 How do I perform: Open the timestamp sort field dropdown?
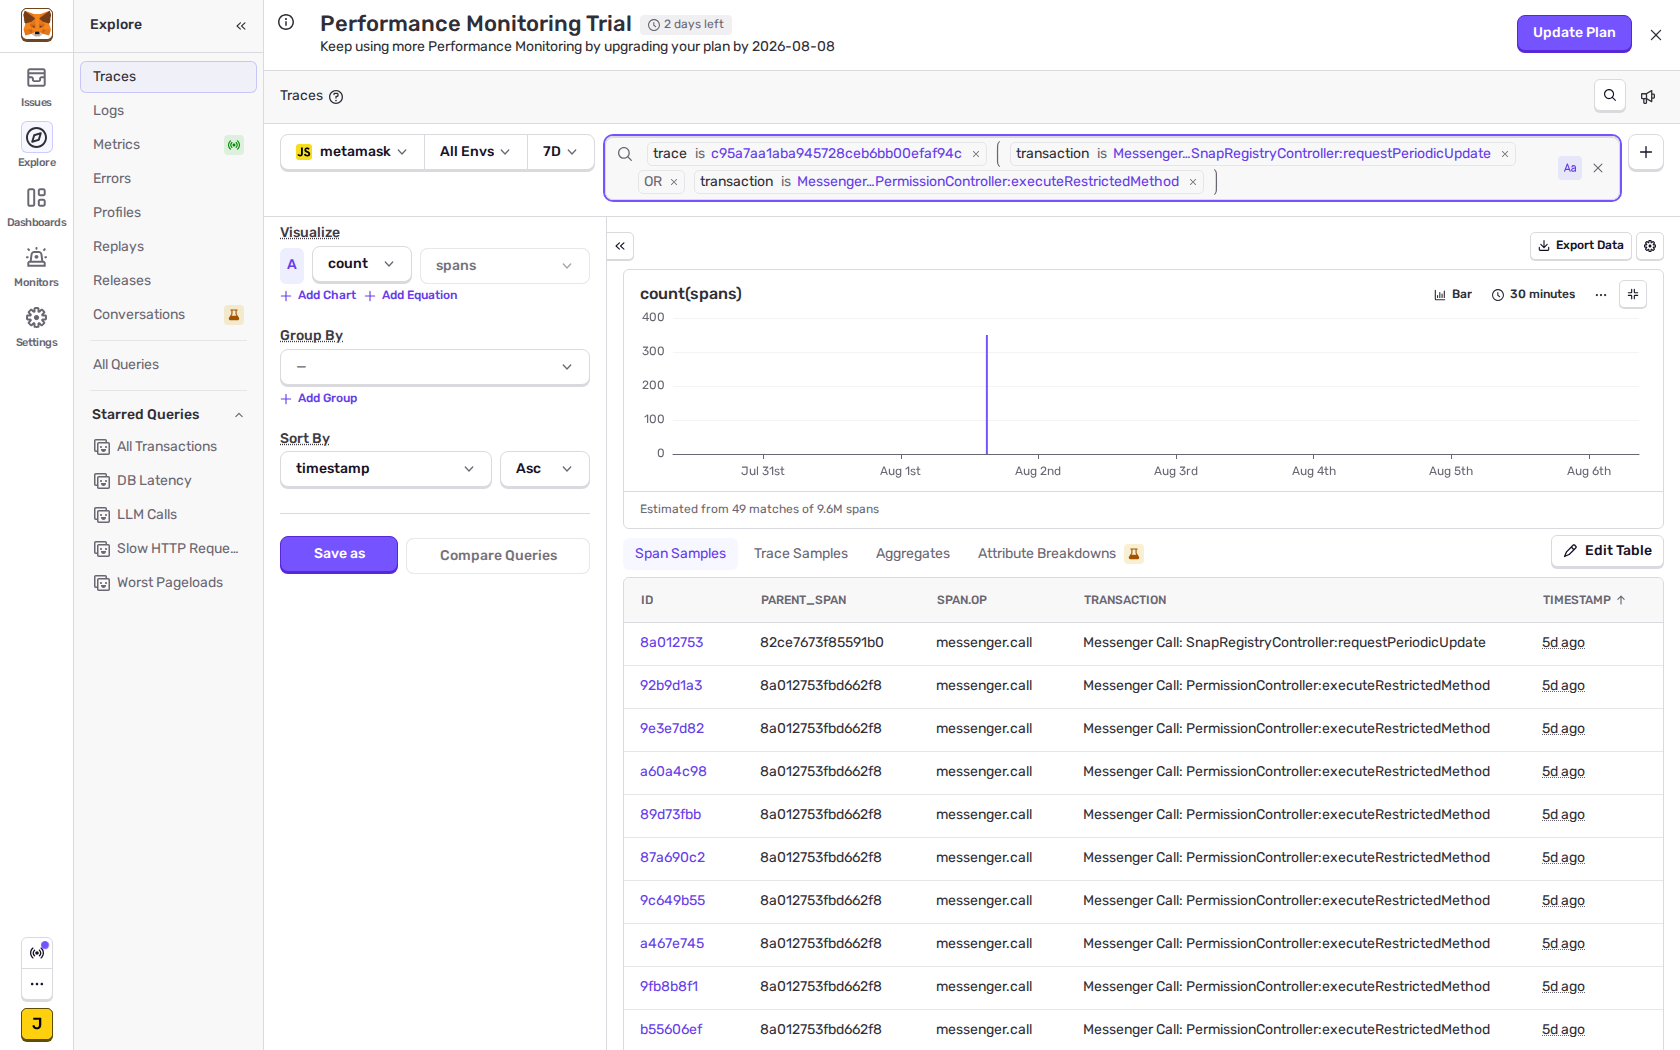pos(386,469)
